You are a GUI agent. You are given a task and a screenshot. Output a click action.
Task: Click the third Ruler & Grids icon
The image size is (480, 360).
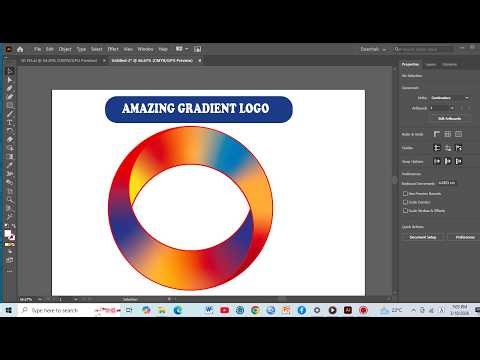(x=459, y=134)
